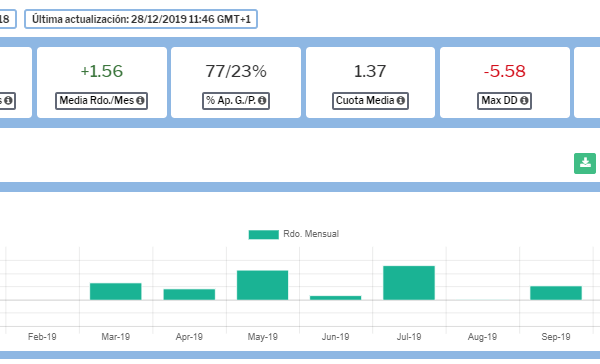Toggle Rdo. Mensual legend color swatch

point(264,234)
